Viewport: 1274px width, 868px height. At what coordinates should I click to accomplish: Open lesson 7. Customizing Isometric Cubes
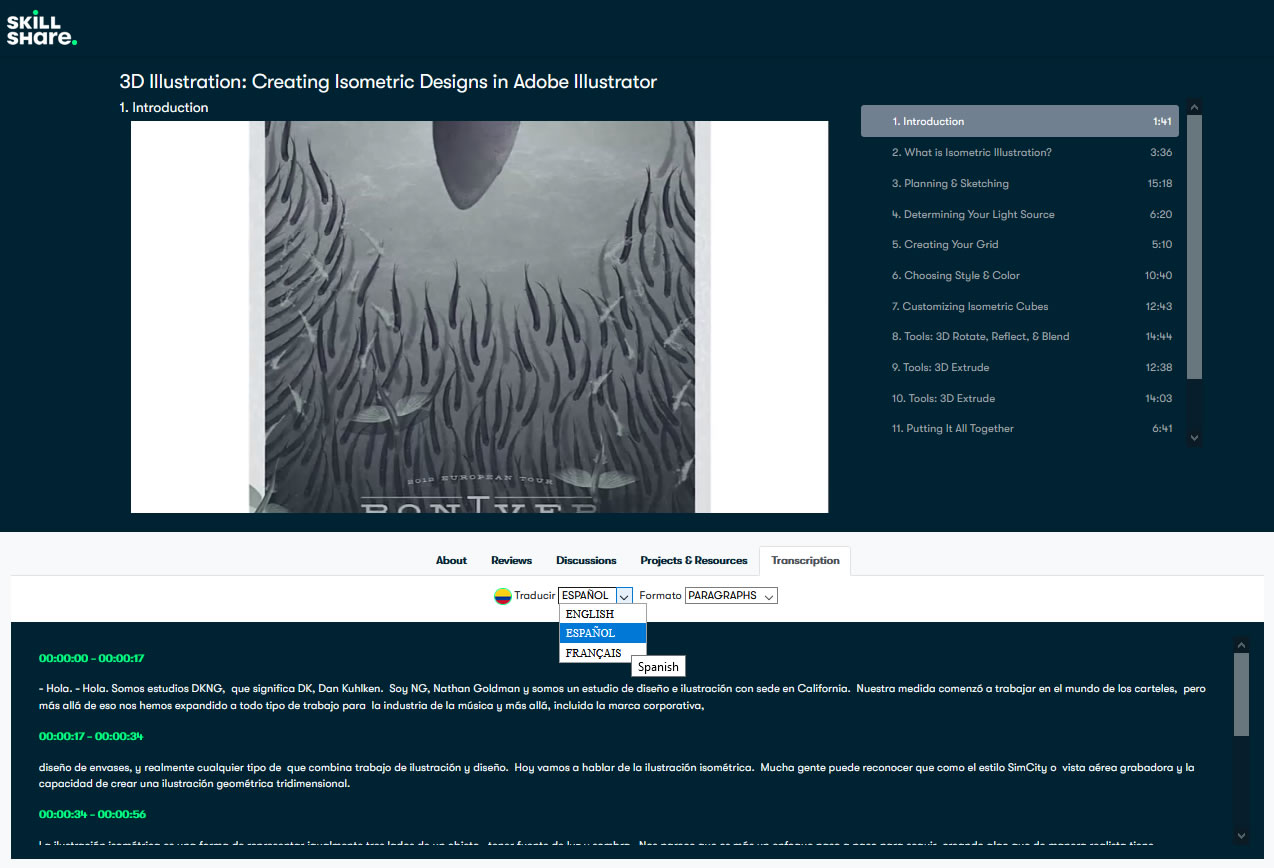(x=1020, y=306)
